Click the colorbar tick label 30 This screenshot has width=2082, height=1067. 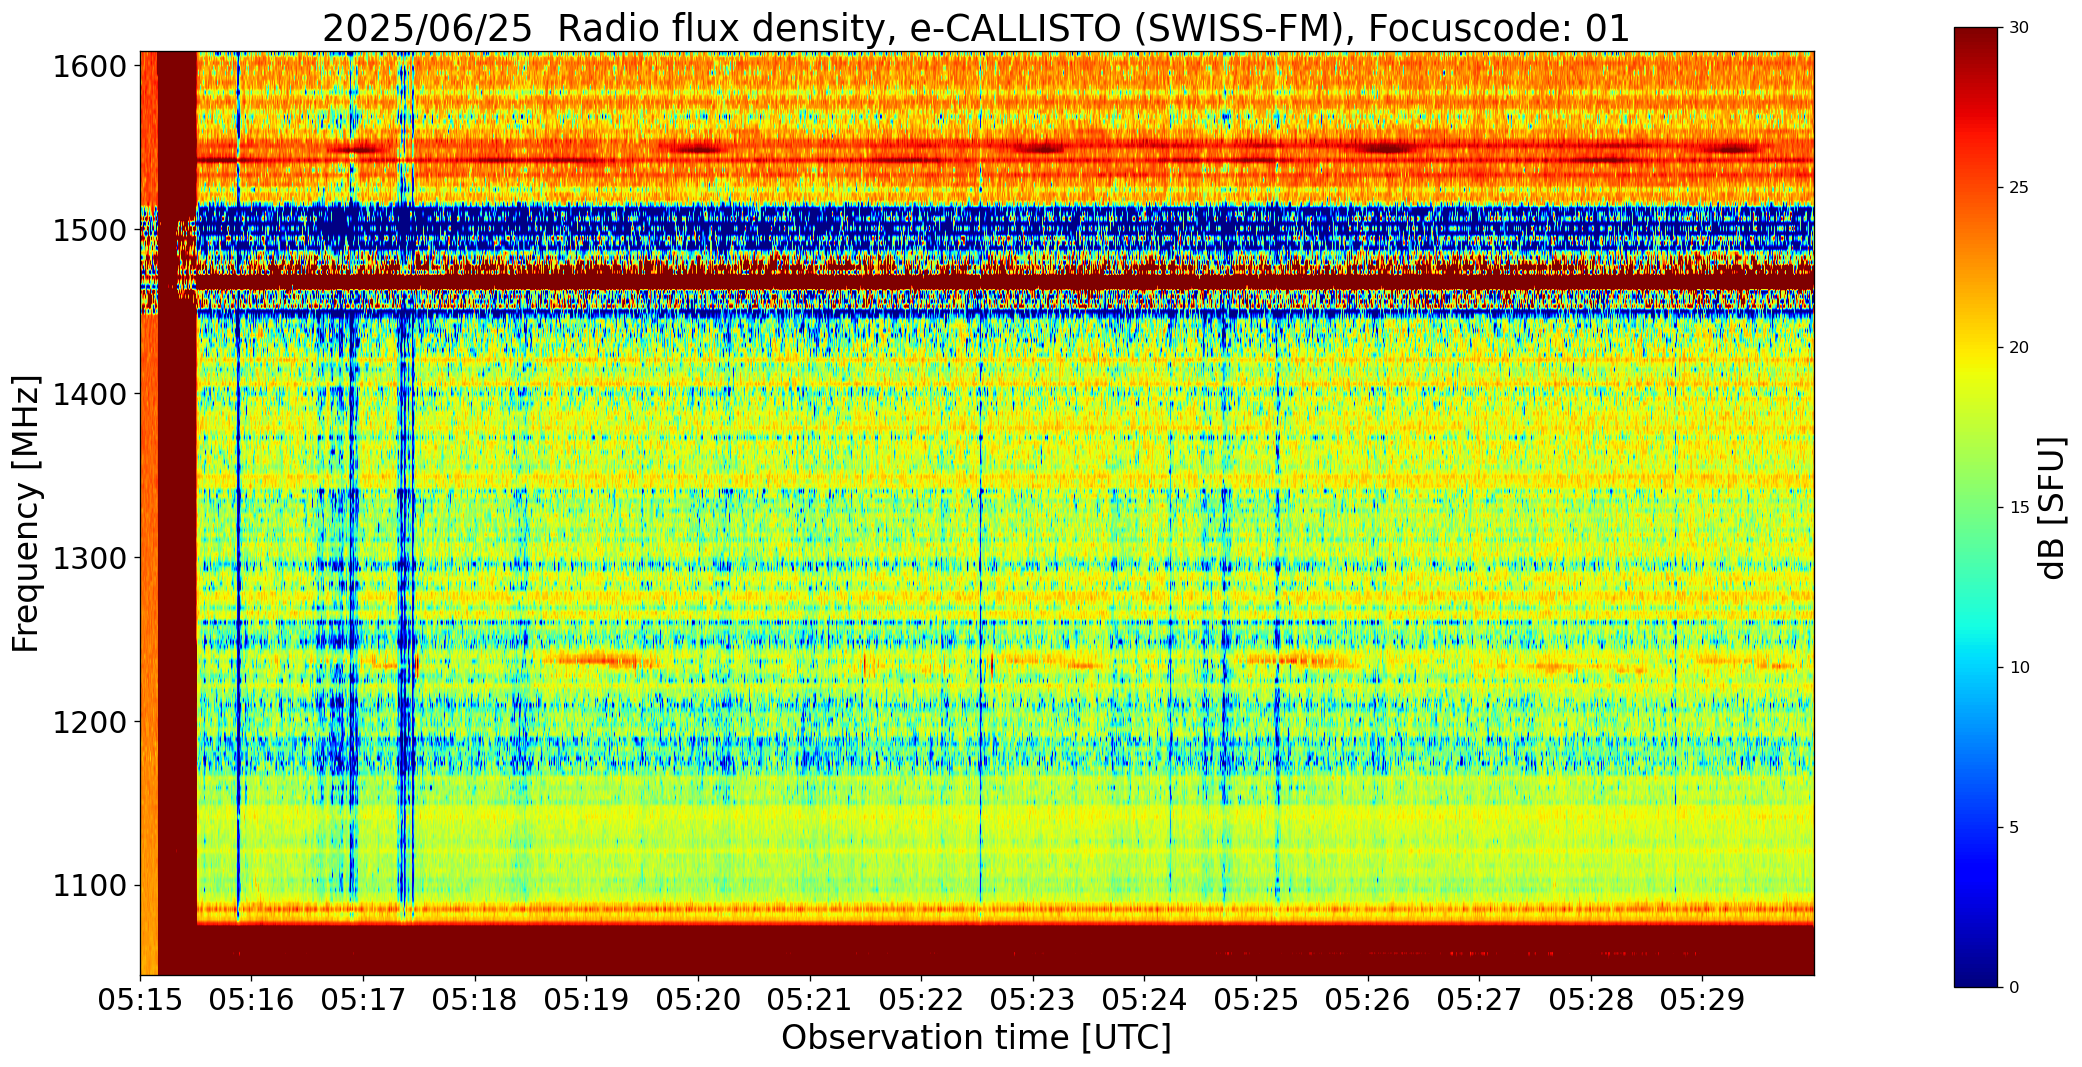[2018, 28]
